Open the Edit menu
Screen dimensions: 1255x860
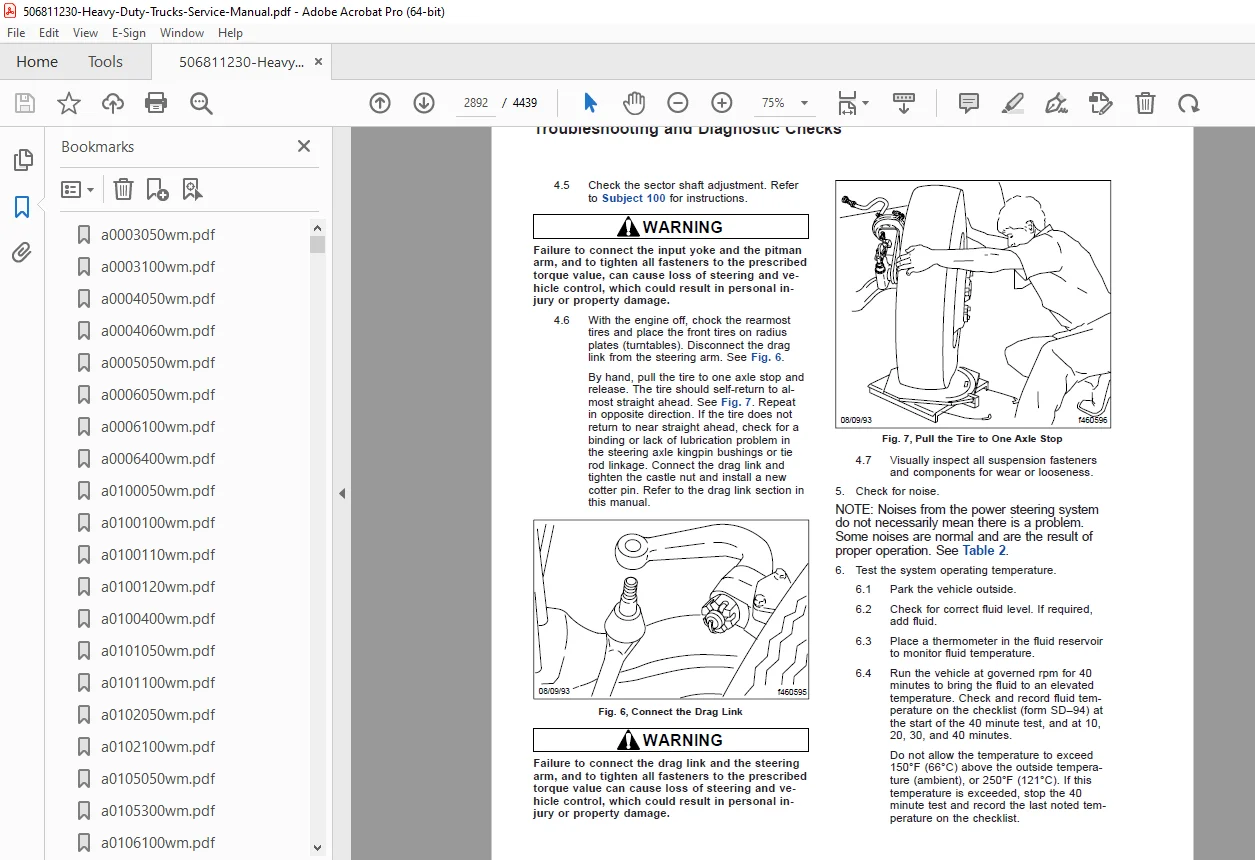pyautogui.click(x=49, y=33)
